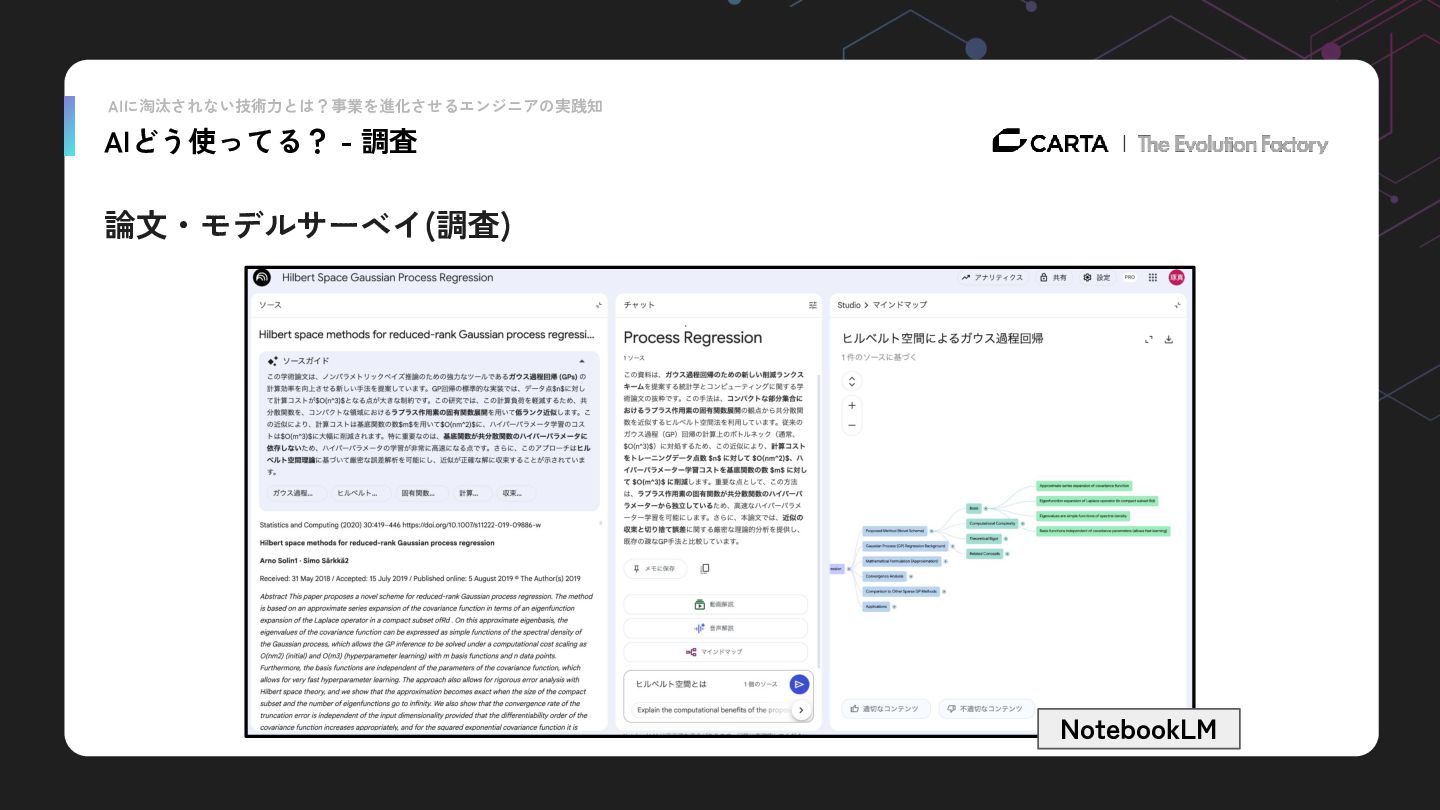
Task: Generate 動画解説 video overview
Action: [715, 605]
